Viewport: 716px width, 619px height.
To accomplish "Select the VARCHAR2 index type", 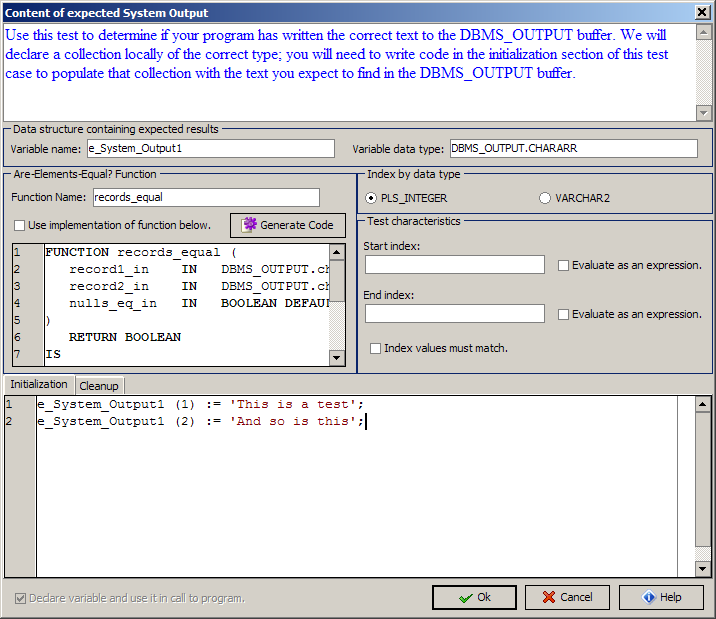I will coord(545,198).
